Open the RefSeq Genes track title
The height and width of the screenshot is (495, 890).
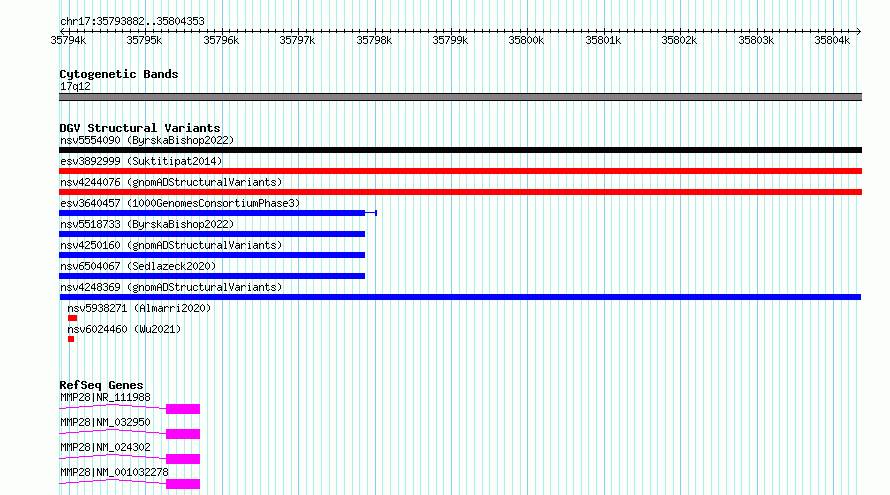(x=101, y=385)
